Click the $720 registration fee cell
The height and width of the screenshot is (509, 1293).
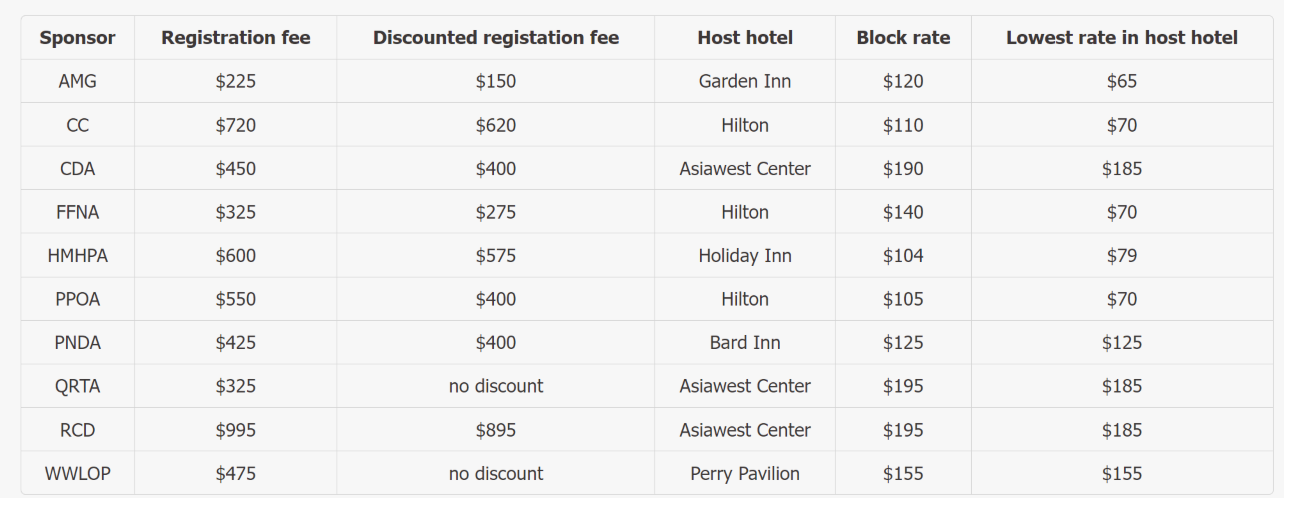(236, 125)
